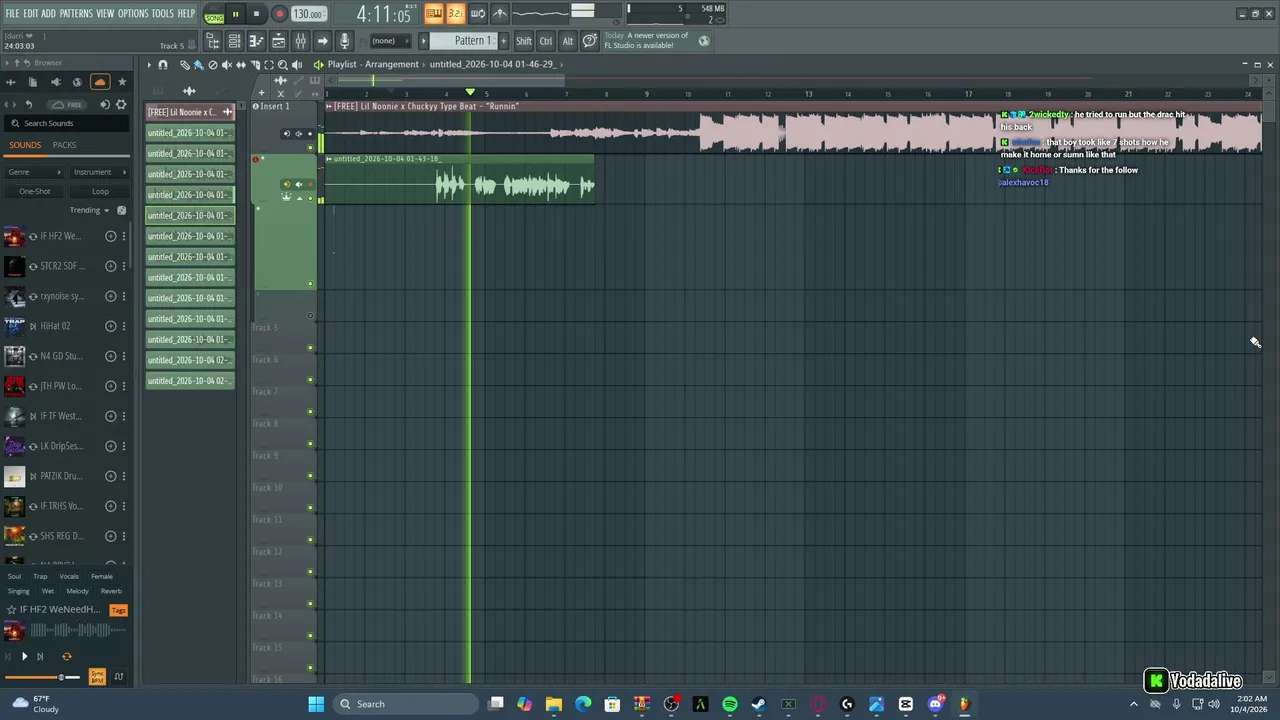Viewport: 1280px width, 720px height.
Task: Open the Piano roll from the toolbar
Action: tap(256, 41)
